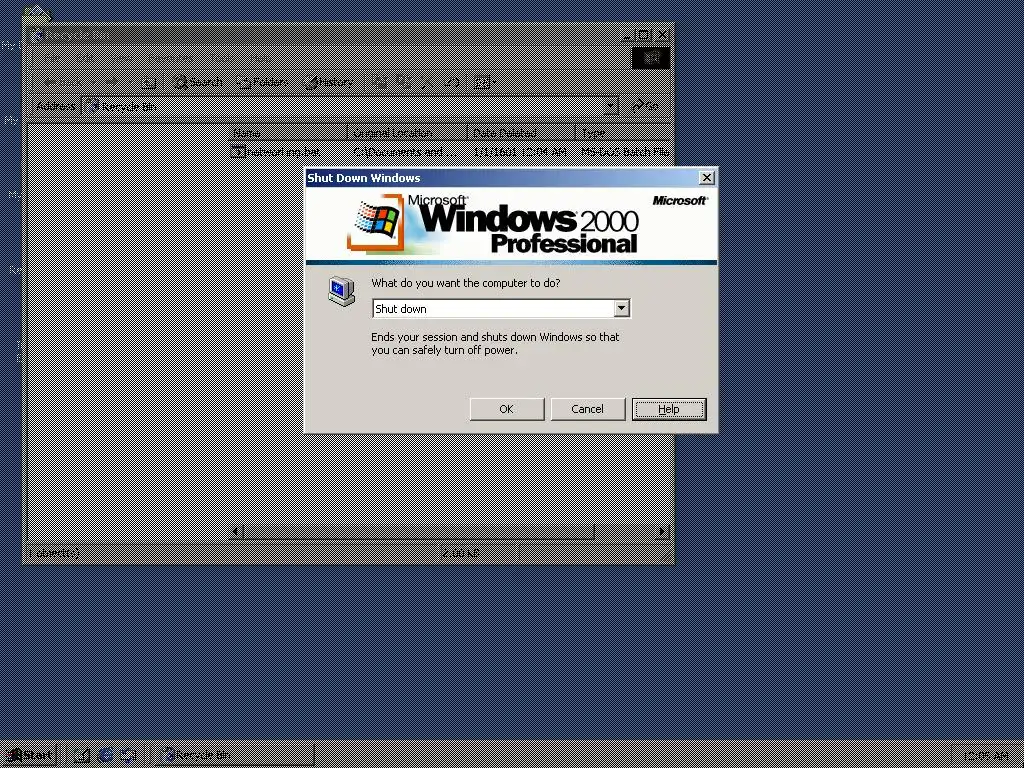
Task: Click the Recycle Bin icon in the address field
Action: (x=91, y=106)
